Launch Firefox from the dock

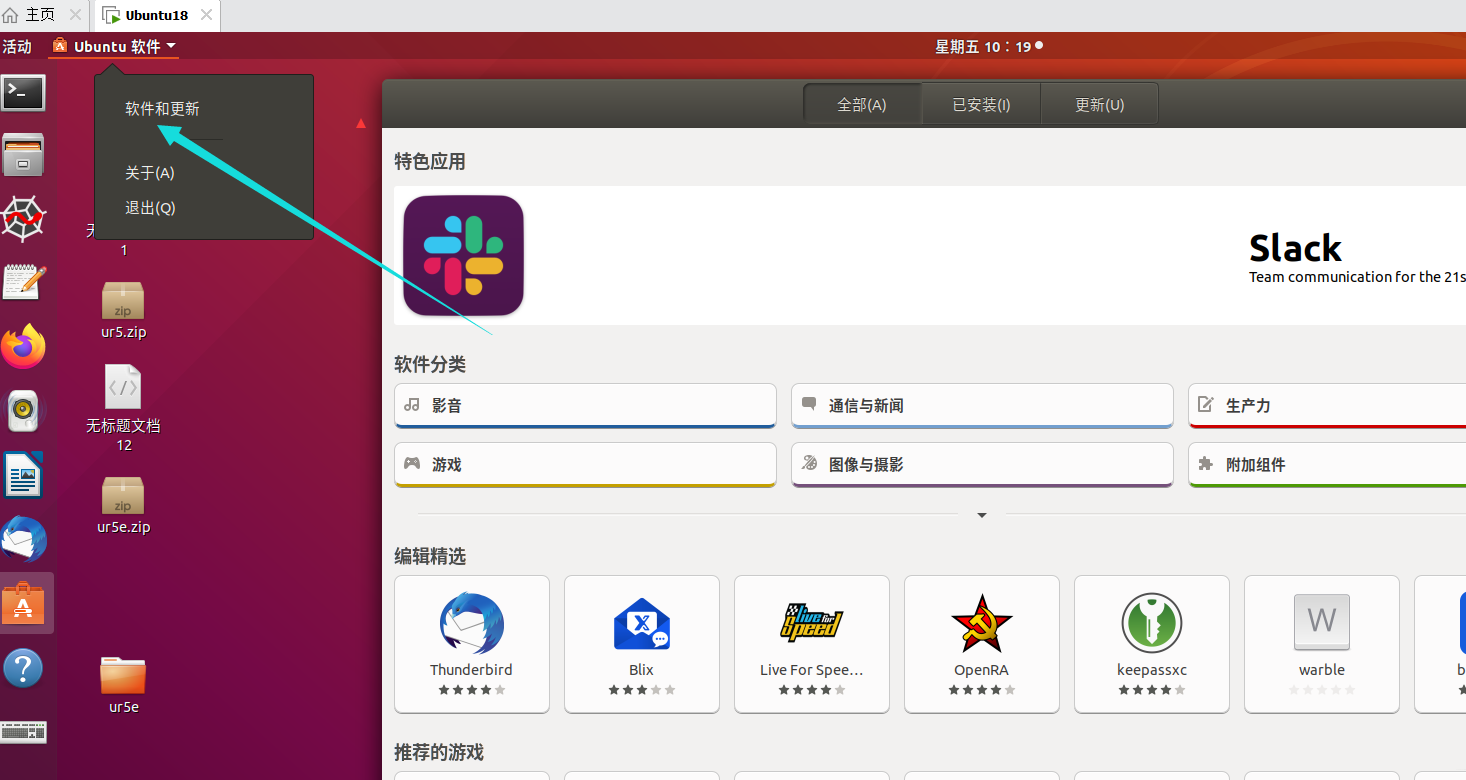23,345
